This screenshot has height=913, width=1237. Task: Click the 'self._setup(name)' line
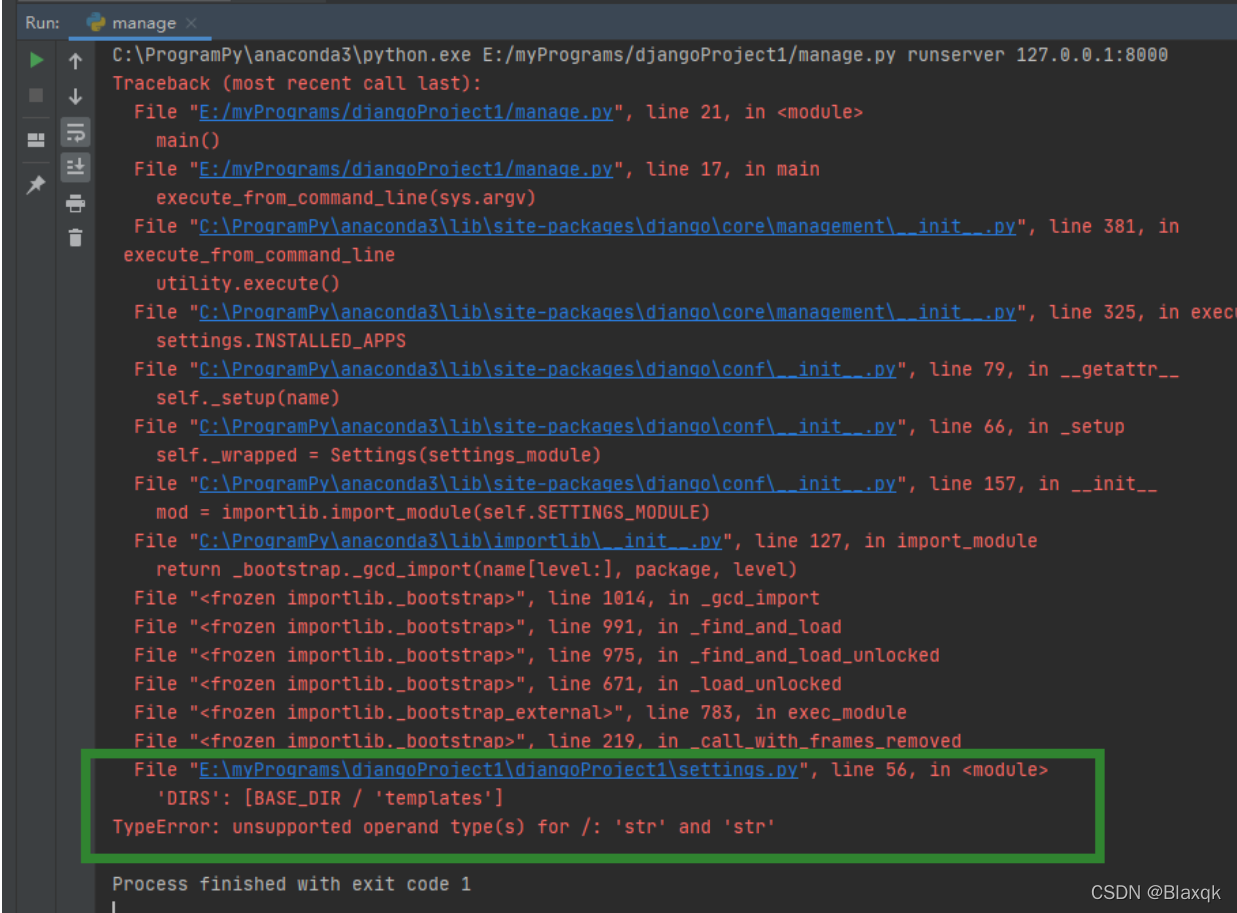click(248, 397)
